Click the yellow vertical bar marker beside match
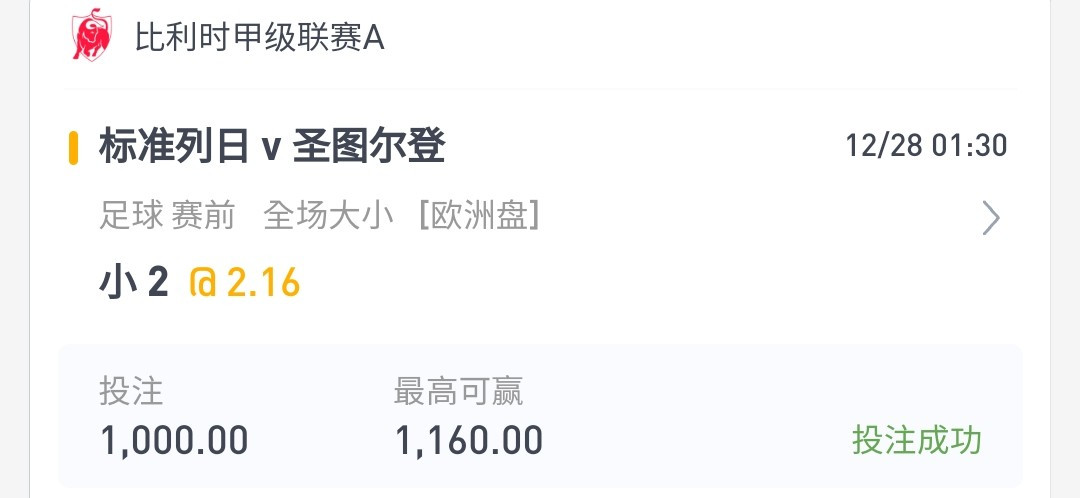 pyautogui.click(x=73, y=147)
